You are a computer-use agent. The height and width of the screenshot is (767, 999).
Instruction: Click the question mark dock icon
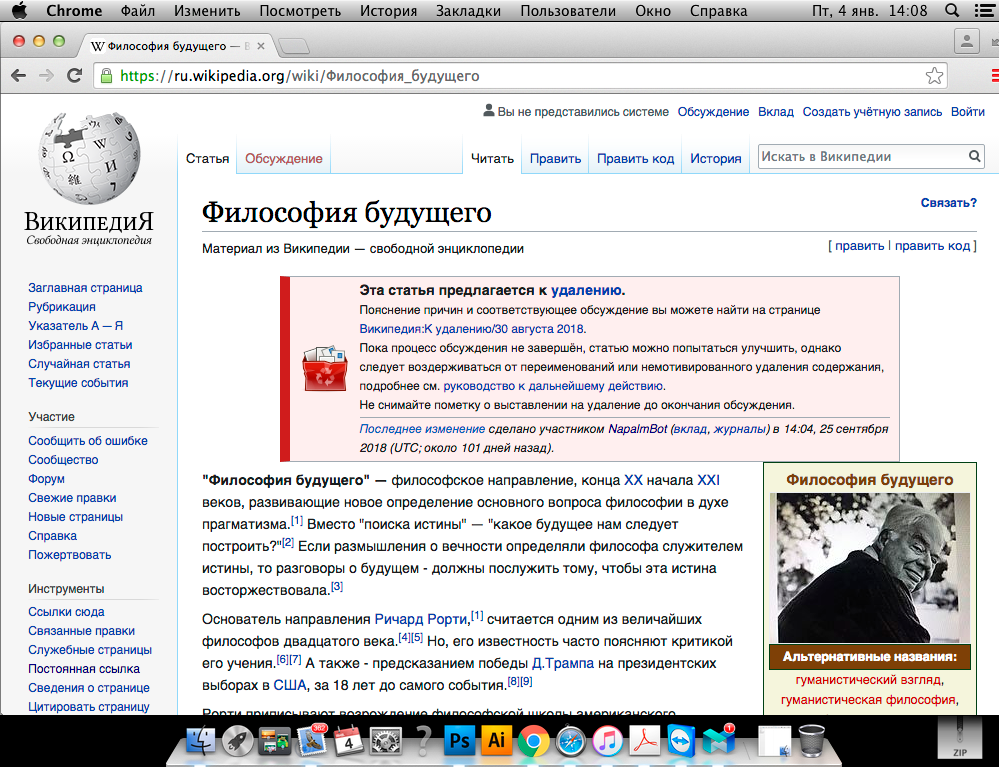pyautogui.click(x=422, y=741)
